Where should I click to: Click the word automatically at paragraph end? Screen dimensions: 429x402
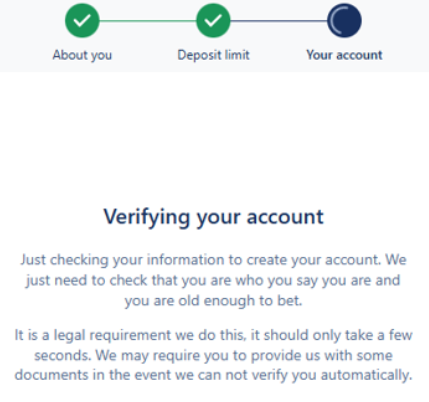[367, 376]
